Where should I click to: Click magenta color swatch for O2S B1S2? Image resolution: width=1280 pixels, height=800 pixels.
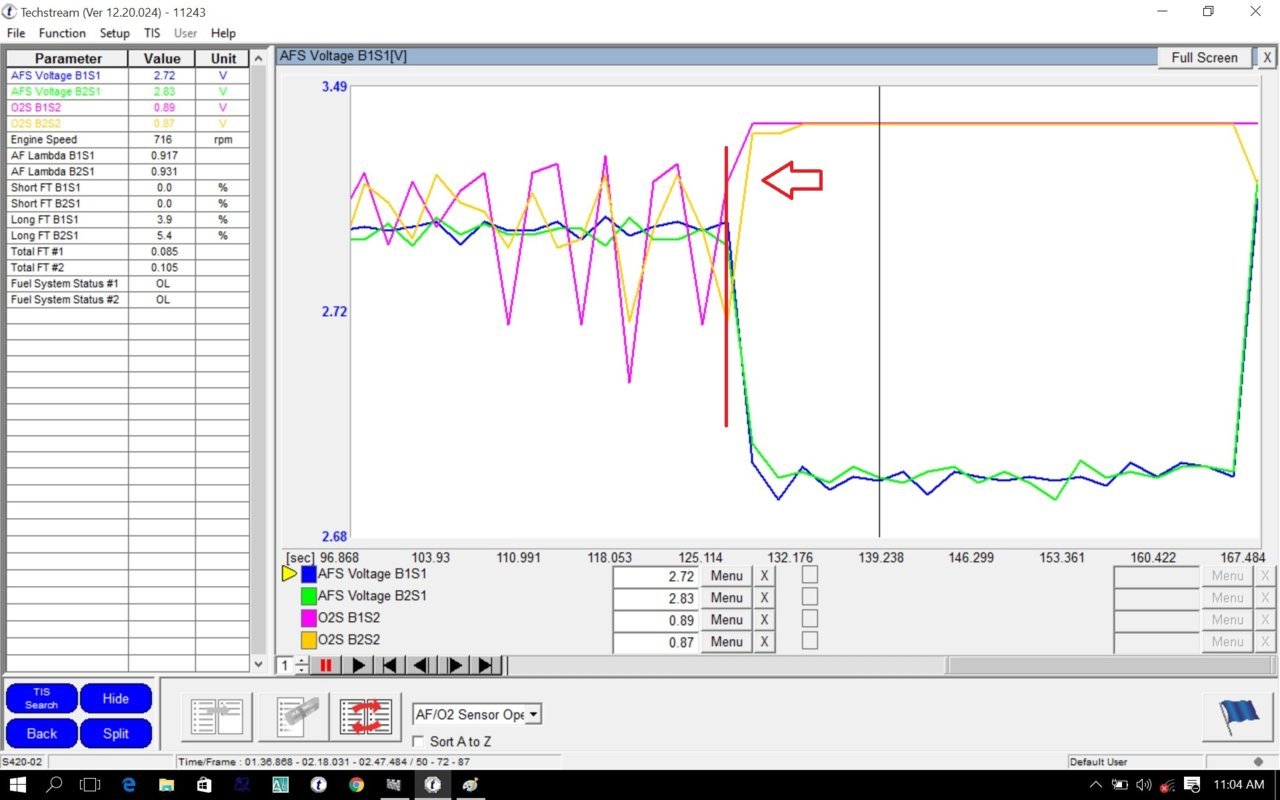point(309,618)
